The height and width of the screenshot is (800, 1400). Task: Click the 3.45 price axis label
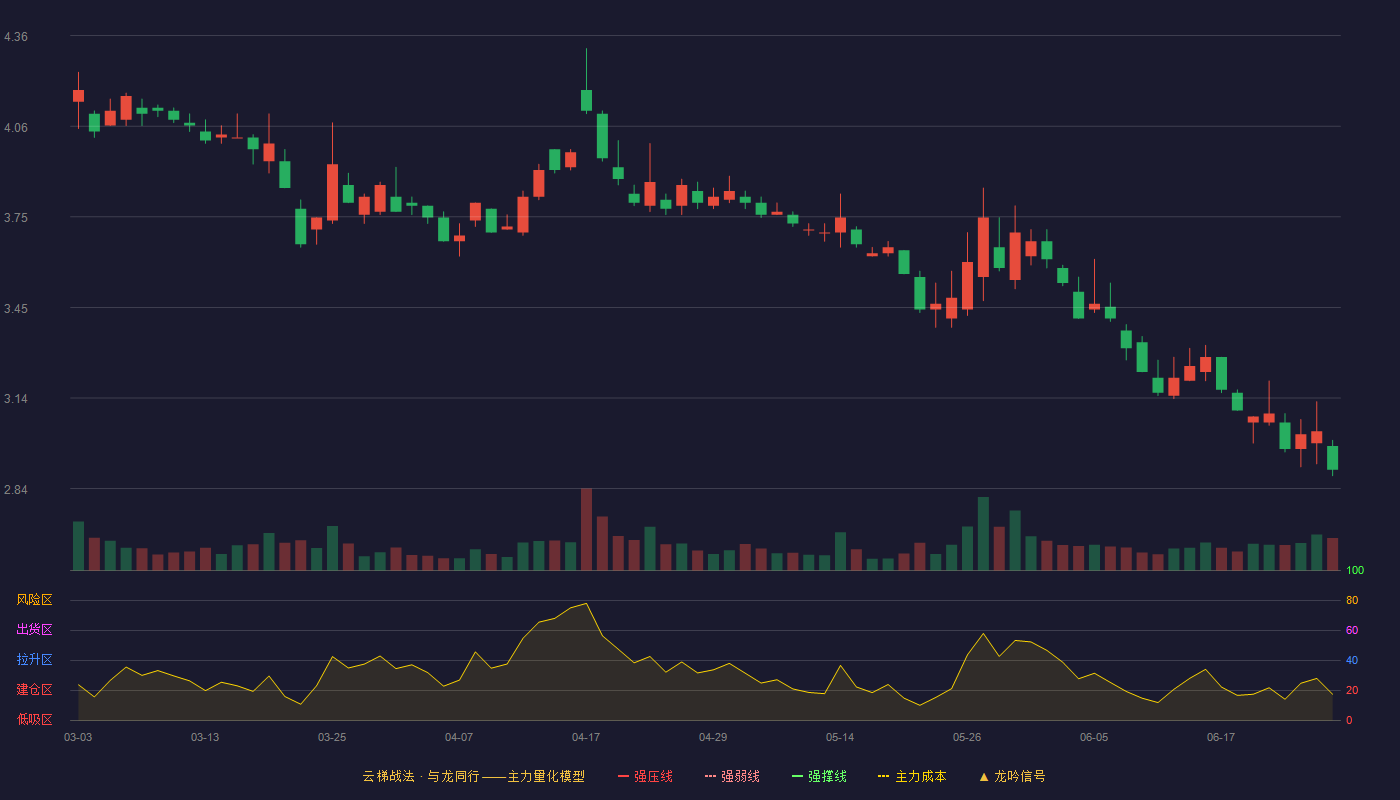pos(16,309)
